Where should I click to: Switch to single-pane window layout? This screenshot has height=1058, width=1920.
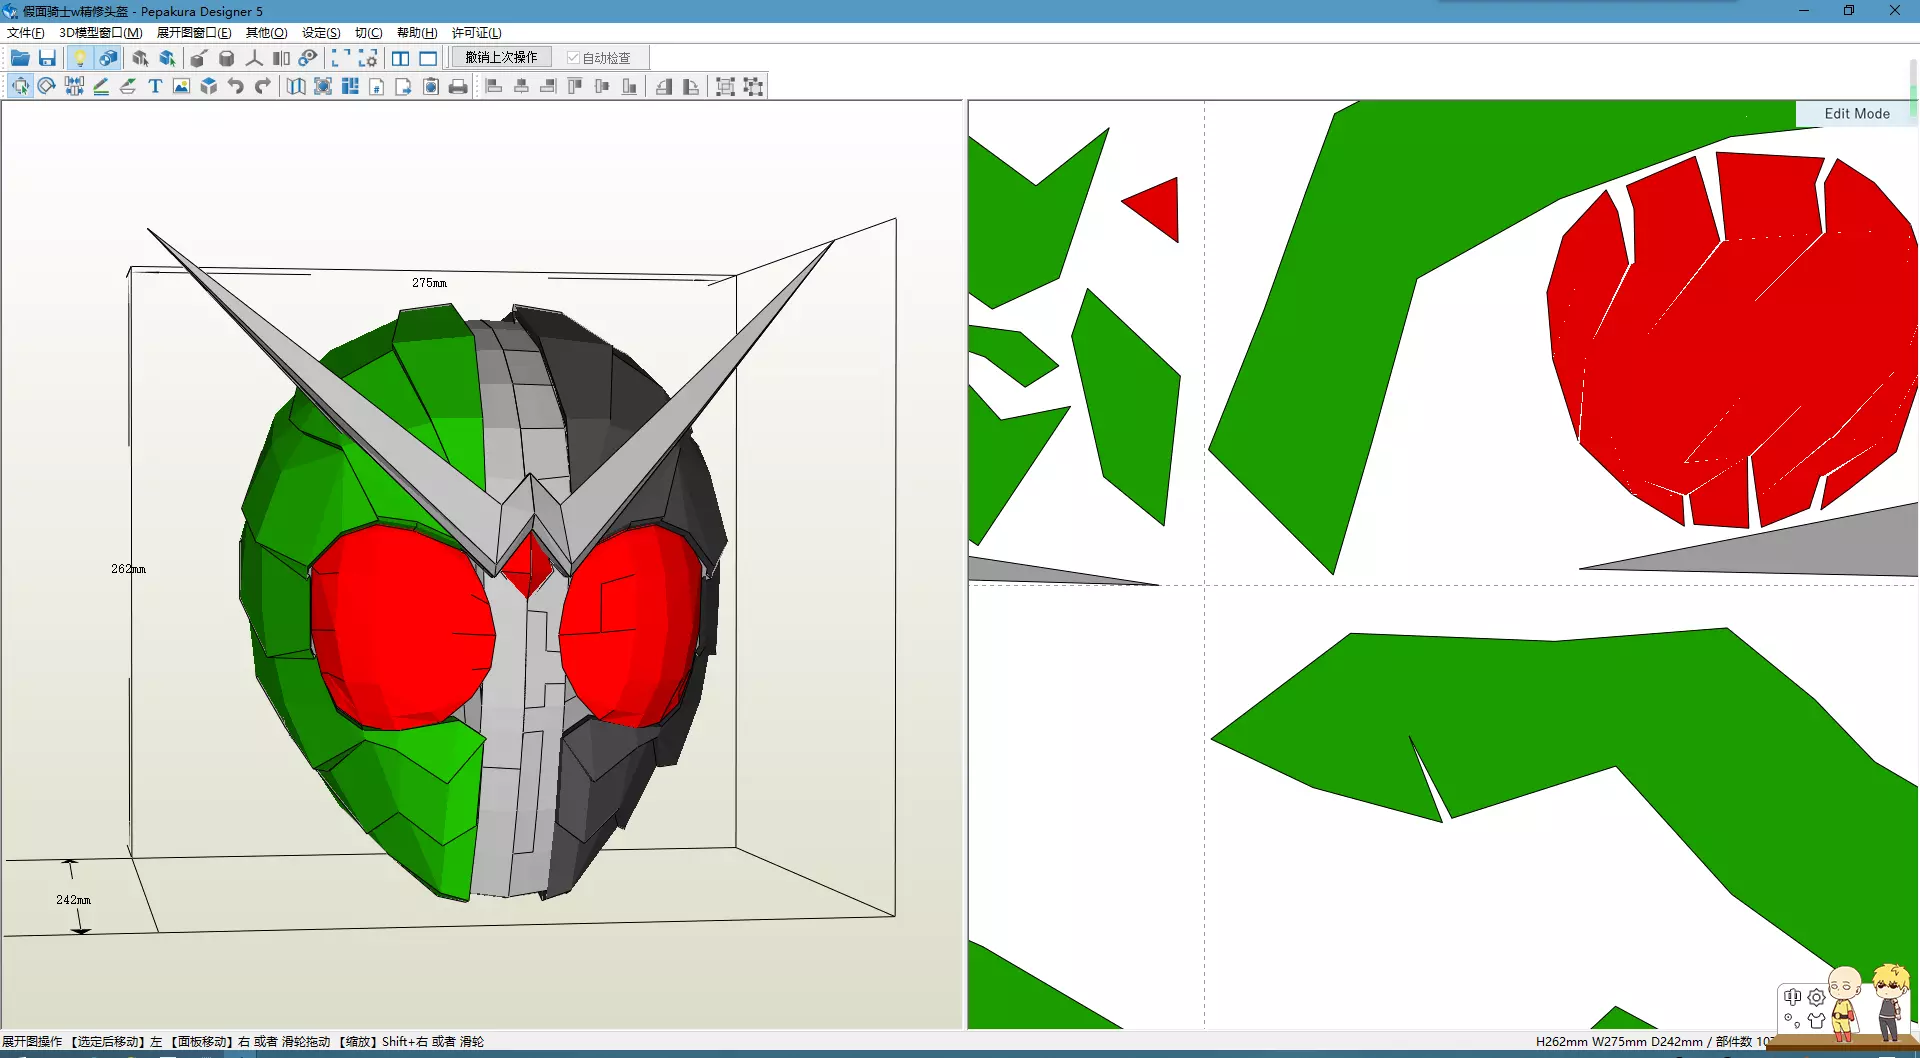tap(428, 58)
